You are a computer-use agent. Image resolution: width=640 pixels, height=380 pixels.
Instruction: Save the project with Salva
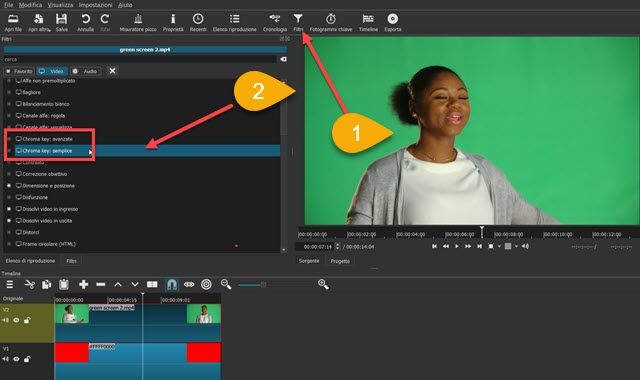(x=62, y=22)
